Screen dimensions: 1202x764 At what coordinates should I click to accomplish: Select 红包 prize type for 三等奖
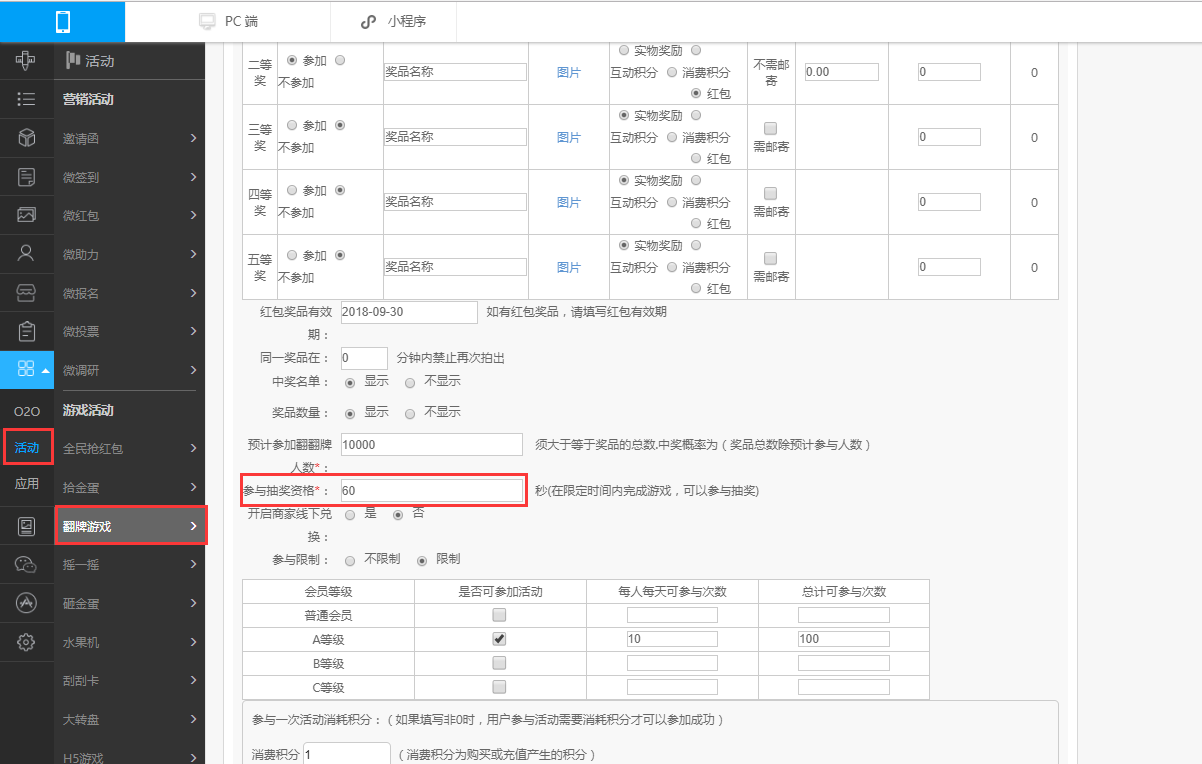pyautogui.click(x=696, y=158)
